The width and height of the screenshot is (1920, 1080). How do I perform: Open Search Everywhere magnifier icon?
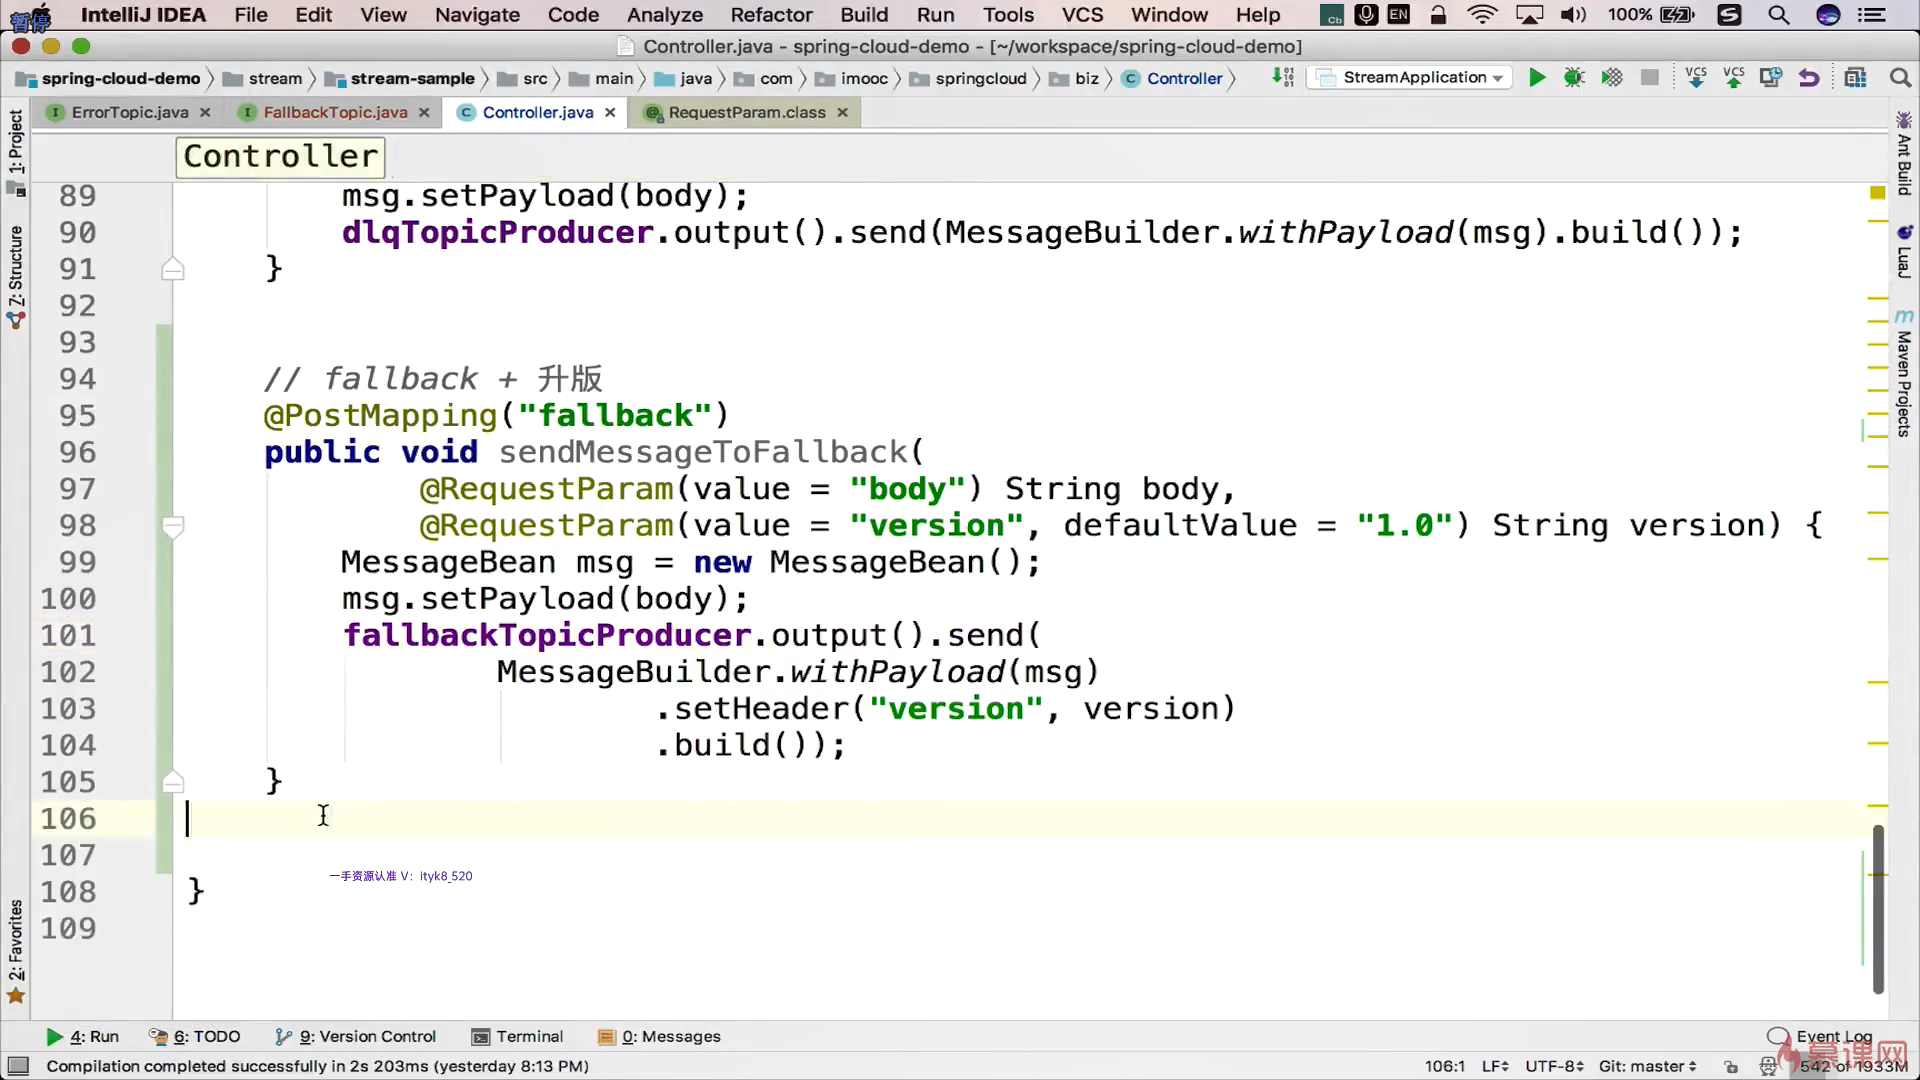(x=1900, y=78)
